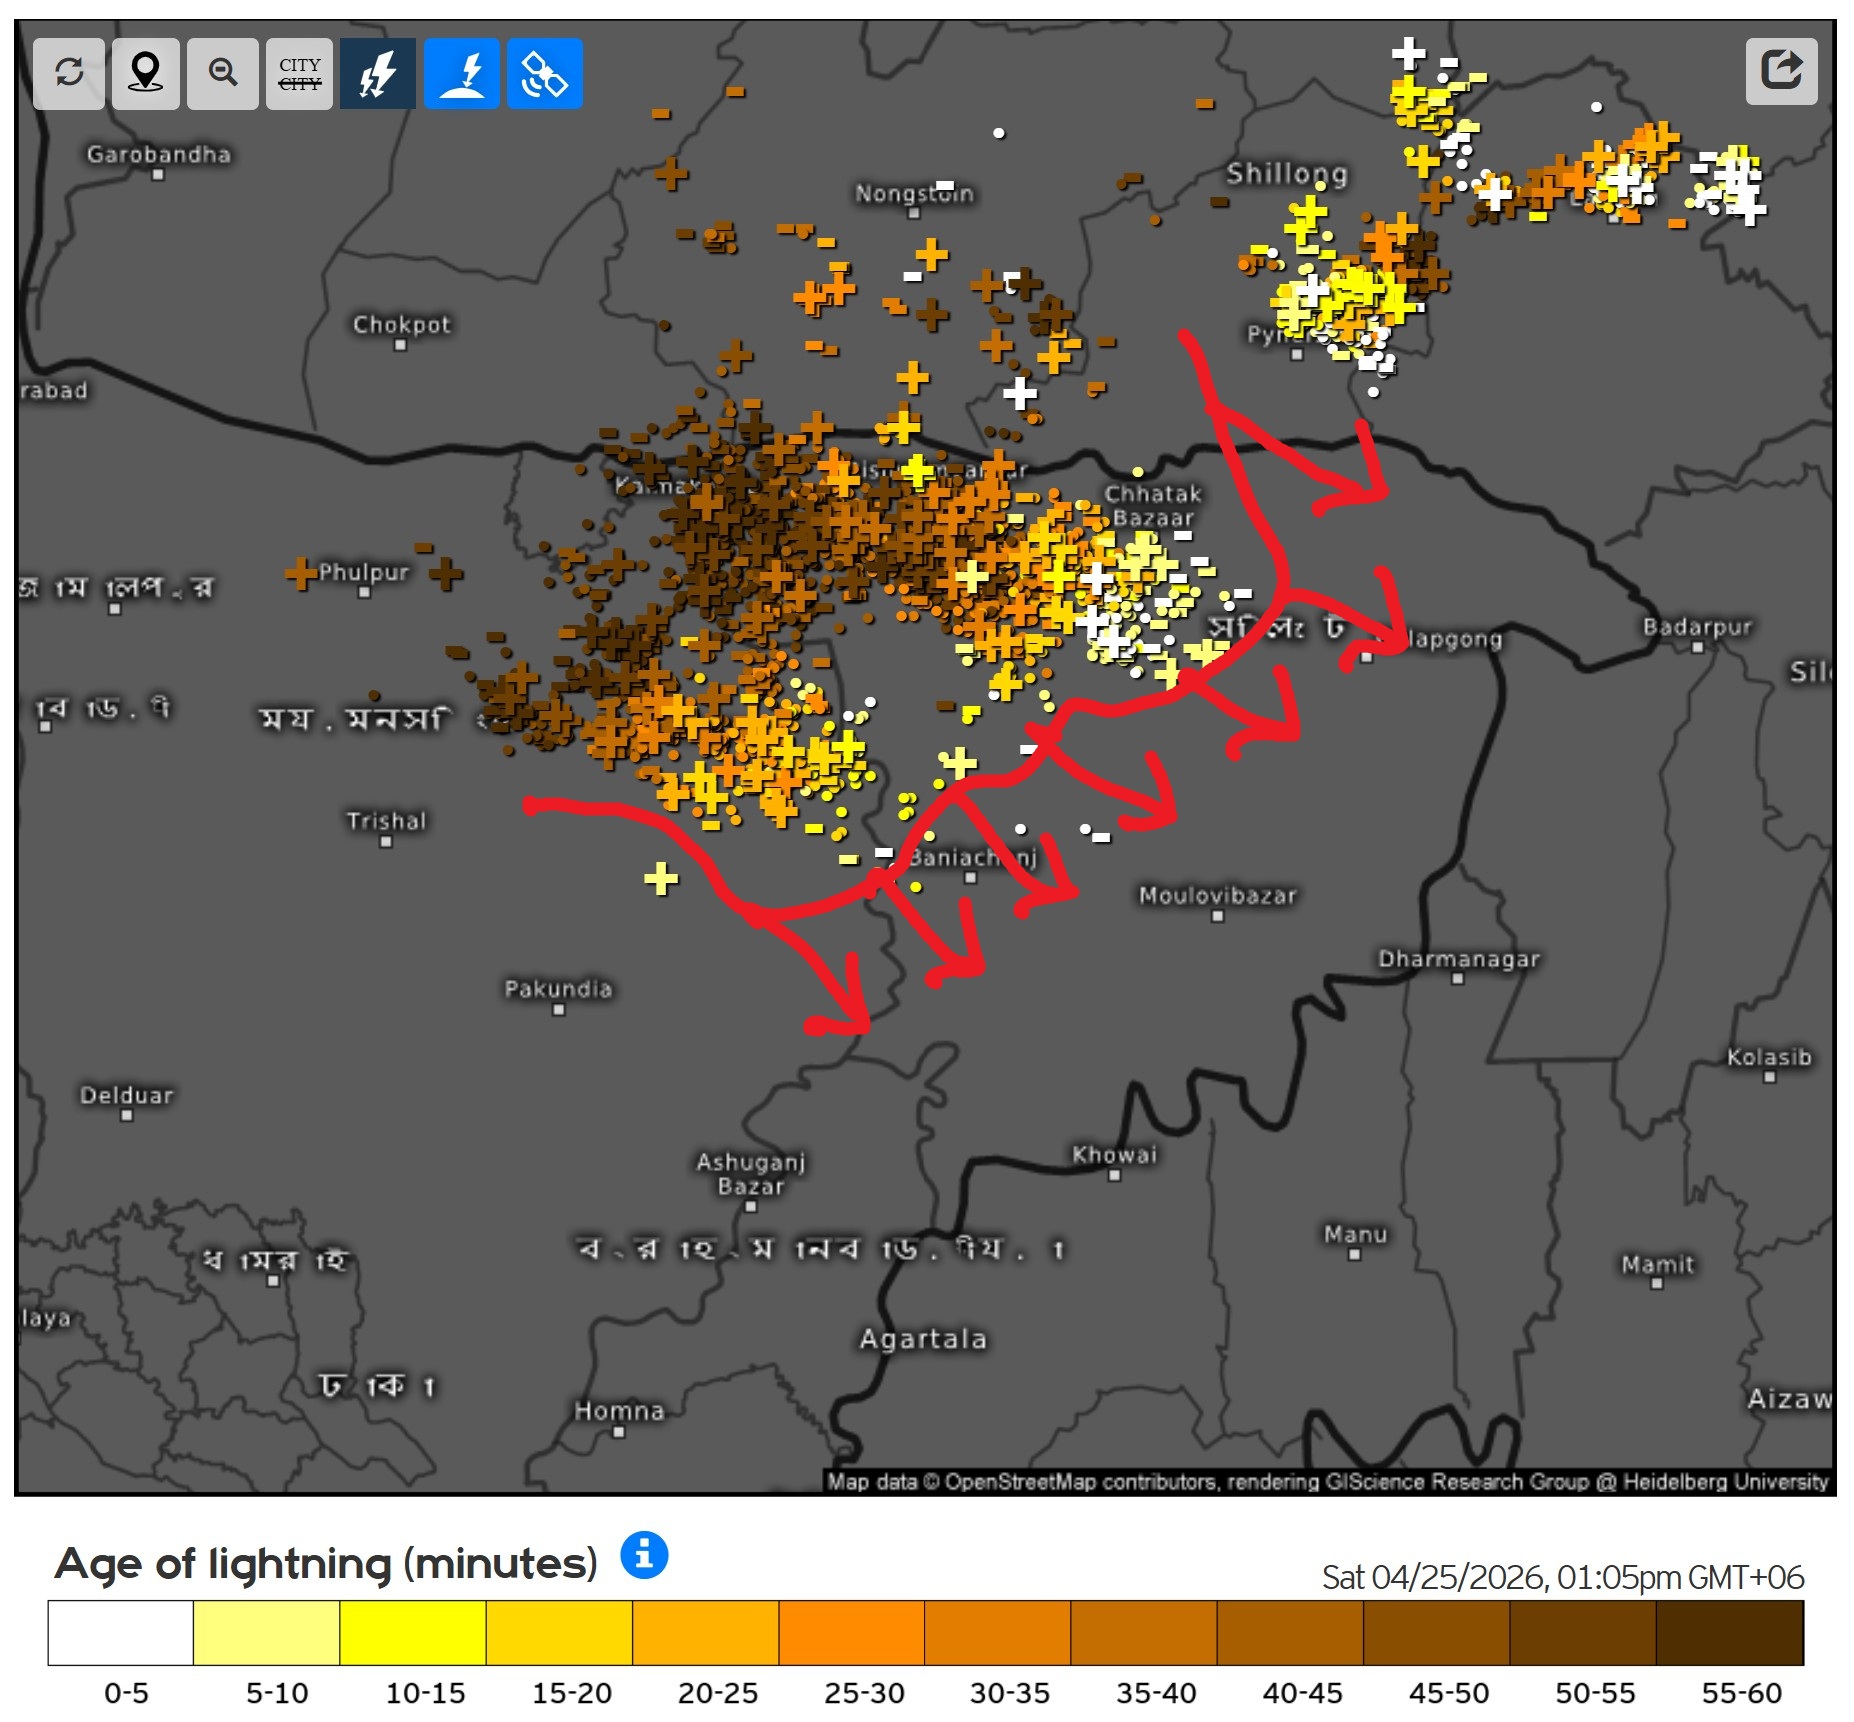
Task: Click the Moulovibazar map label
Action: pos(1217,895)
